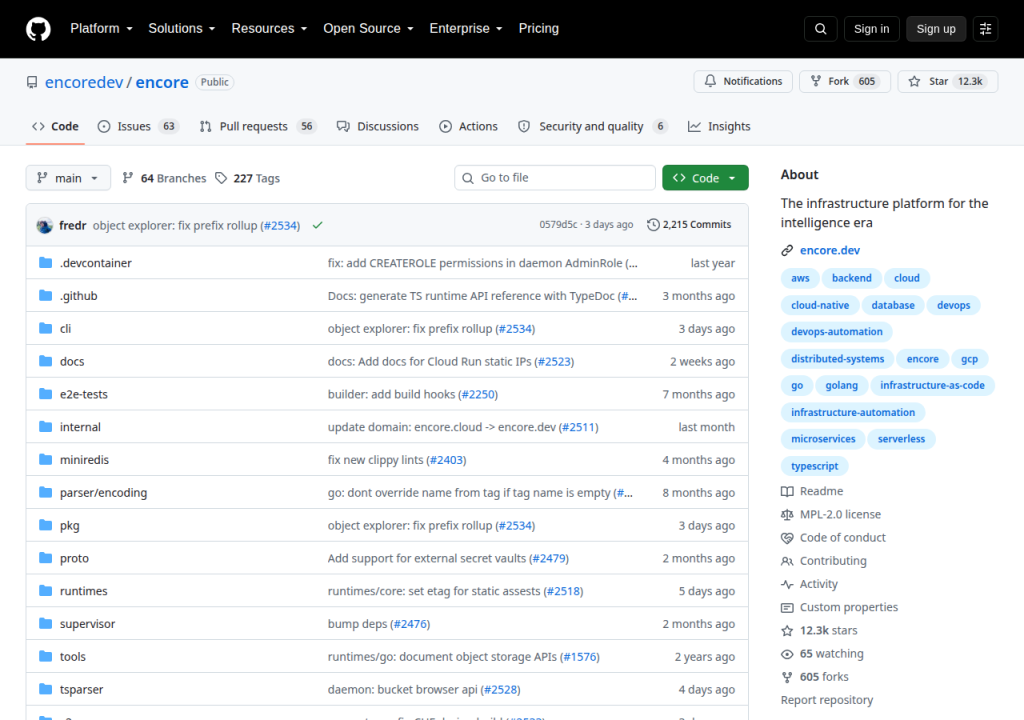Screen dimensions: 1024x720
Task: Expand the Enterprise menu
Action: pos(466,29)
